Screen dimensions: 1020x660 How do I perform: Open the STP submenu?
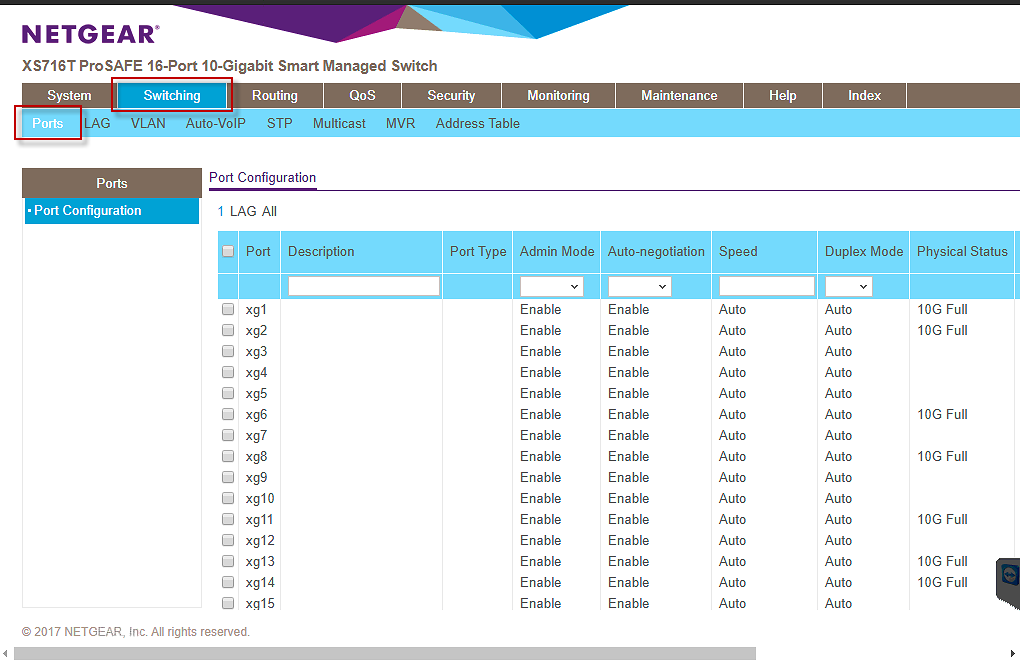[x=280, y=124]
